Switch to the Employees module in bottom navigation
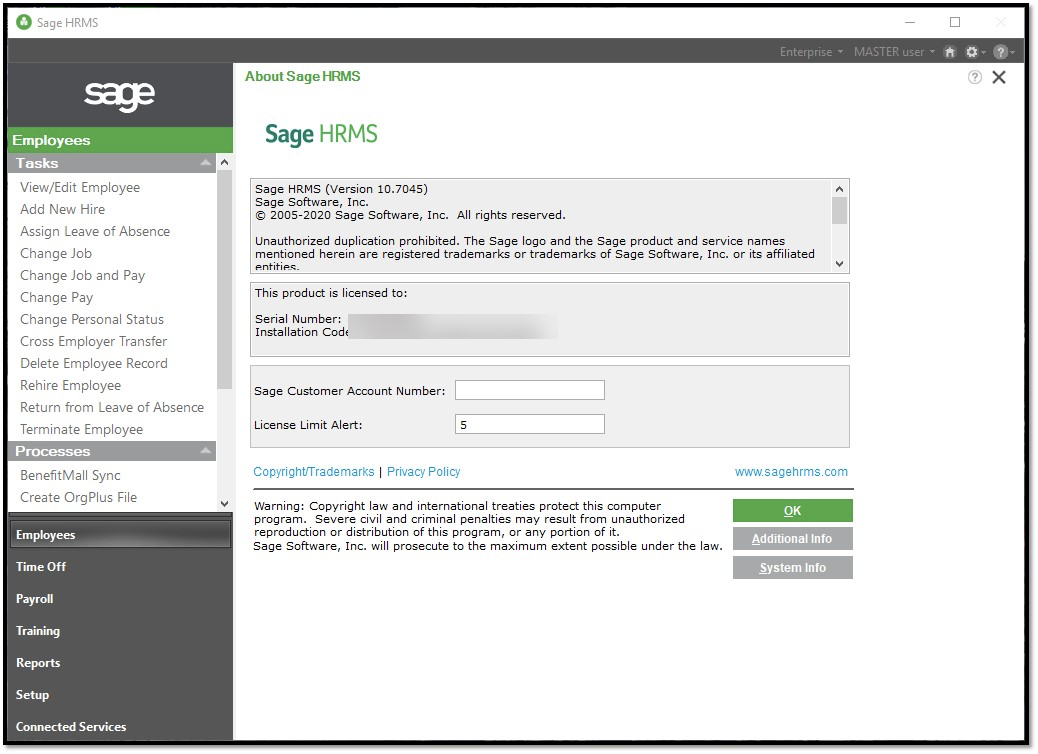1038x754 pixels. coord(120,534)
